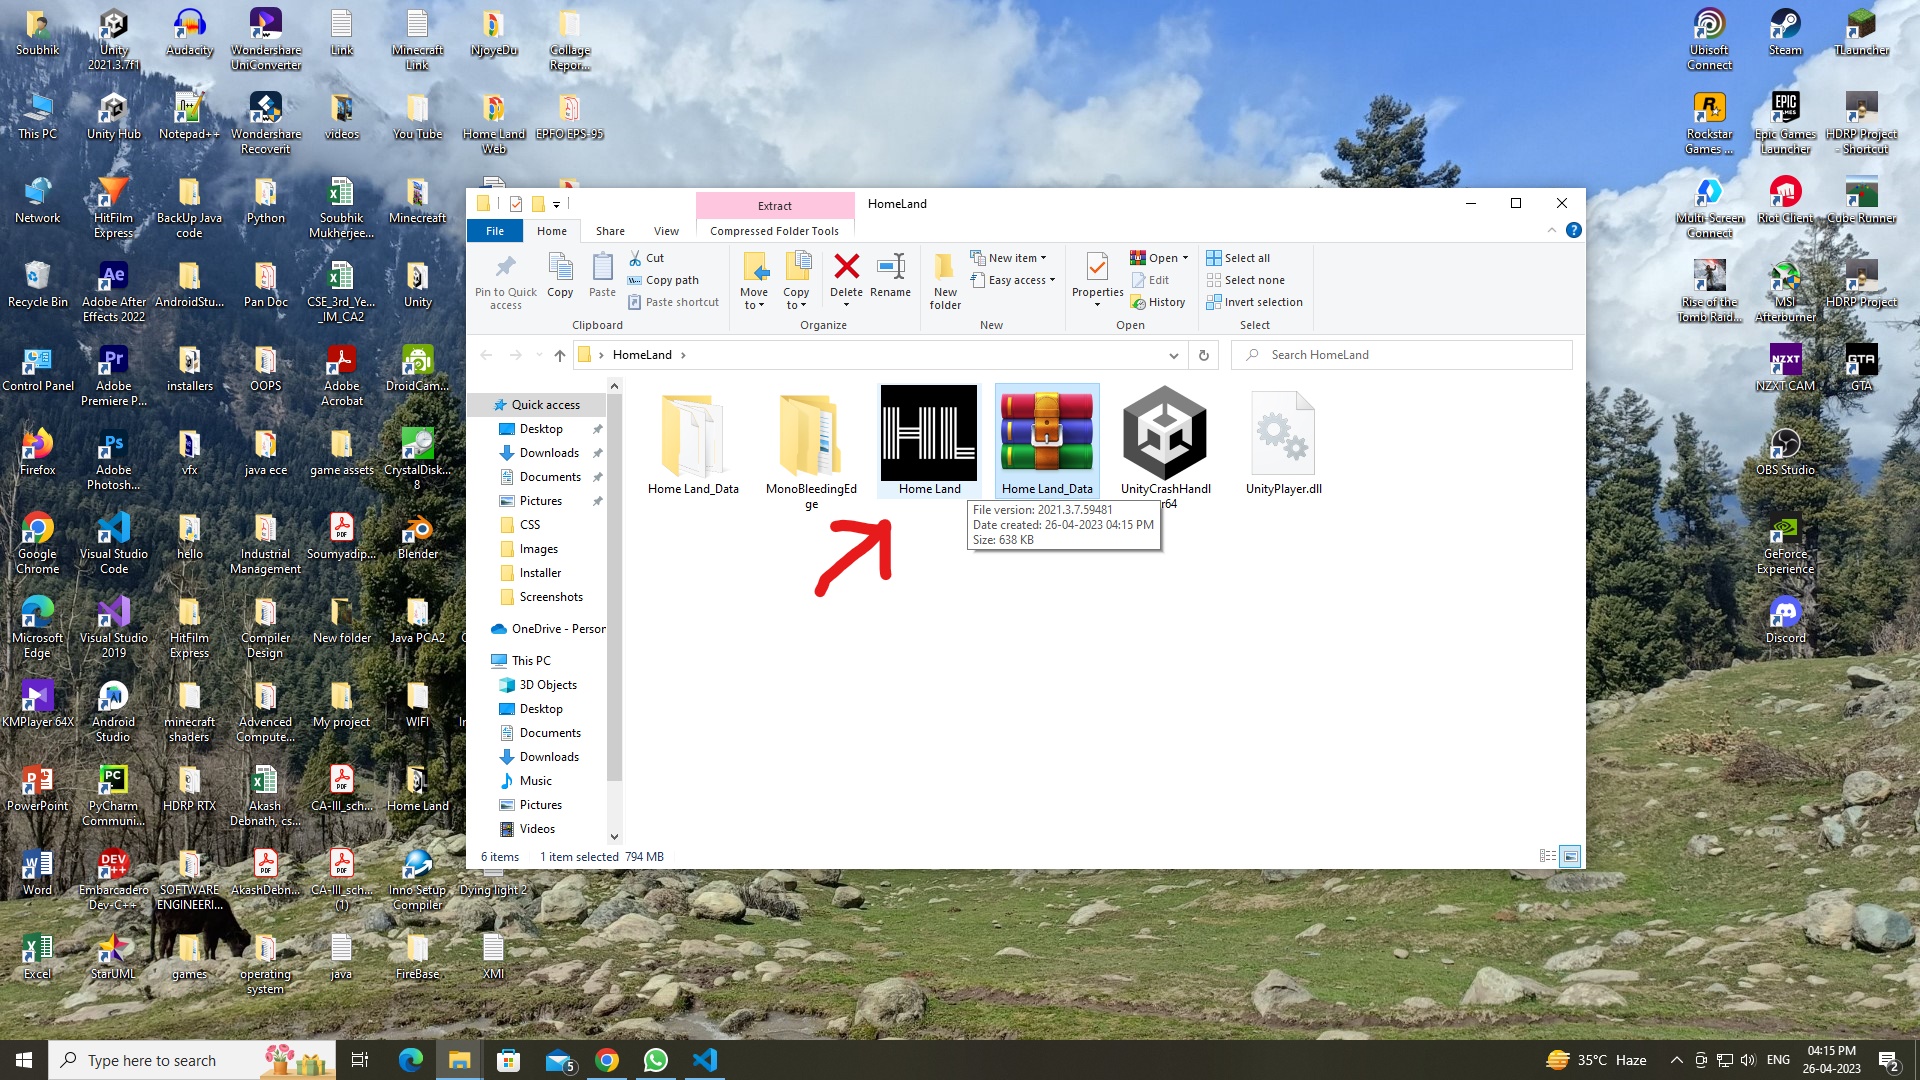Refresh the HomeLand folder view
The height and width of the screenshot is (1080, 1920).
tap(1203, 355)
